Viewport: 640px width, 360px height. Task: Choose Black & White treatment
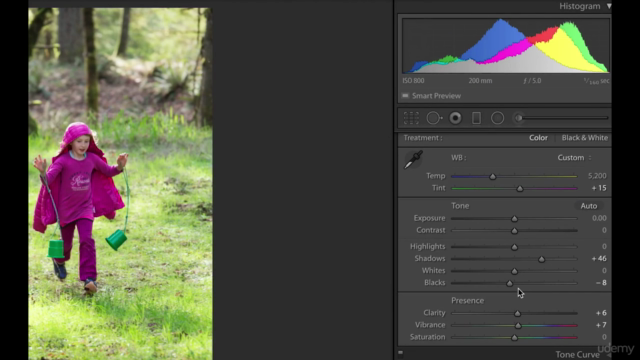click(584, 138)
